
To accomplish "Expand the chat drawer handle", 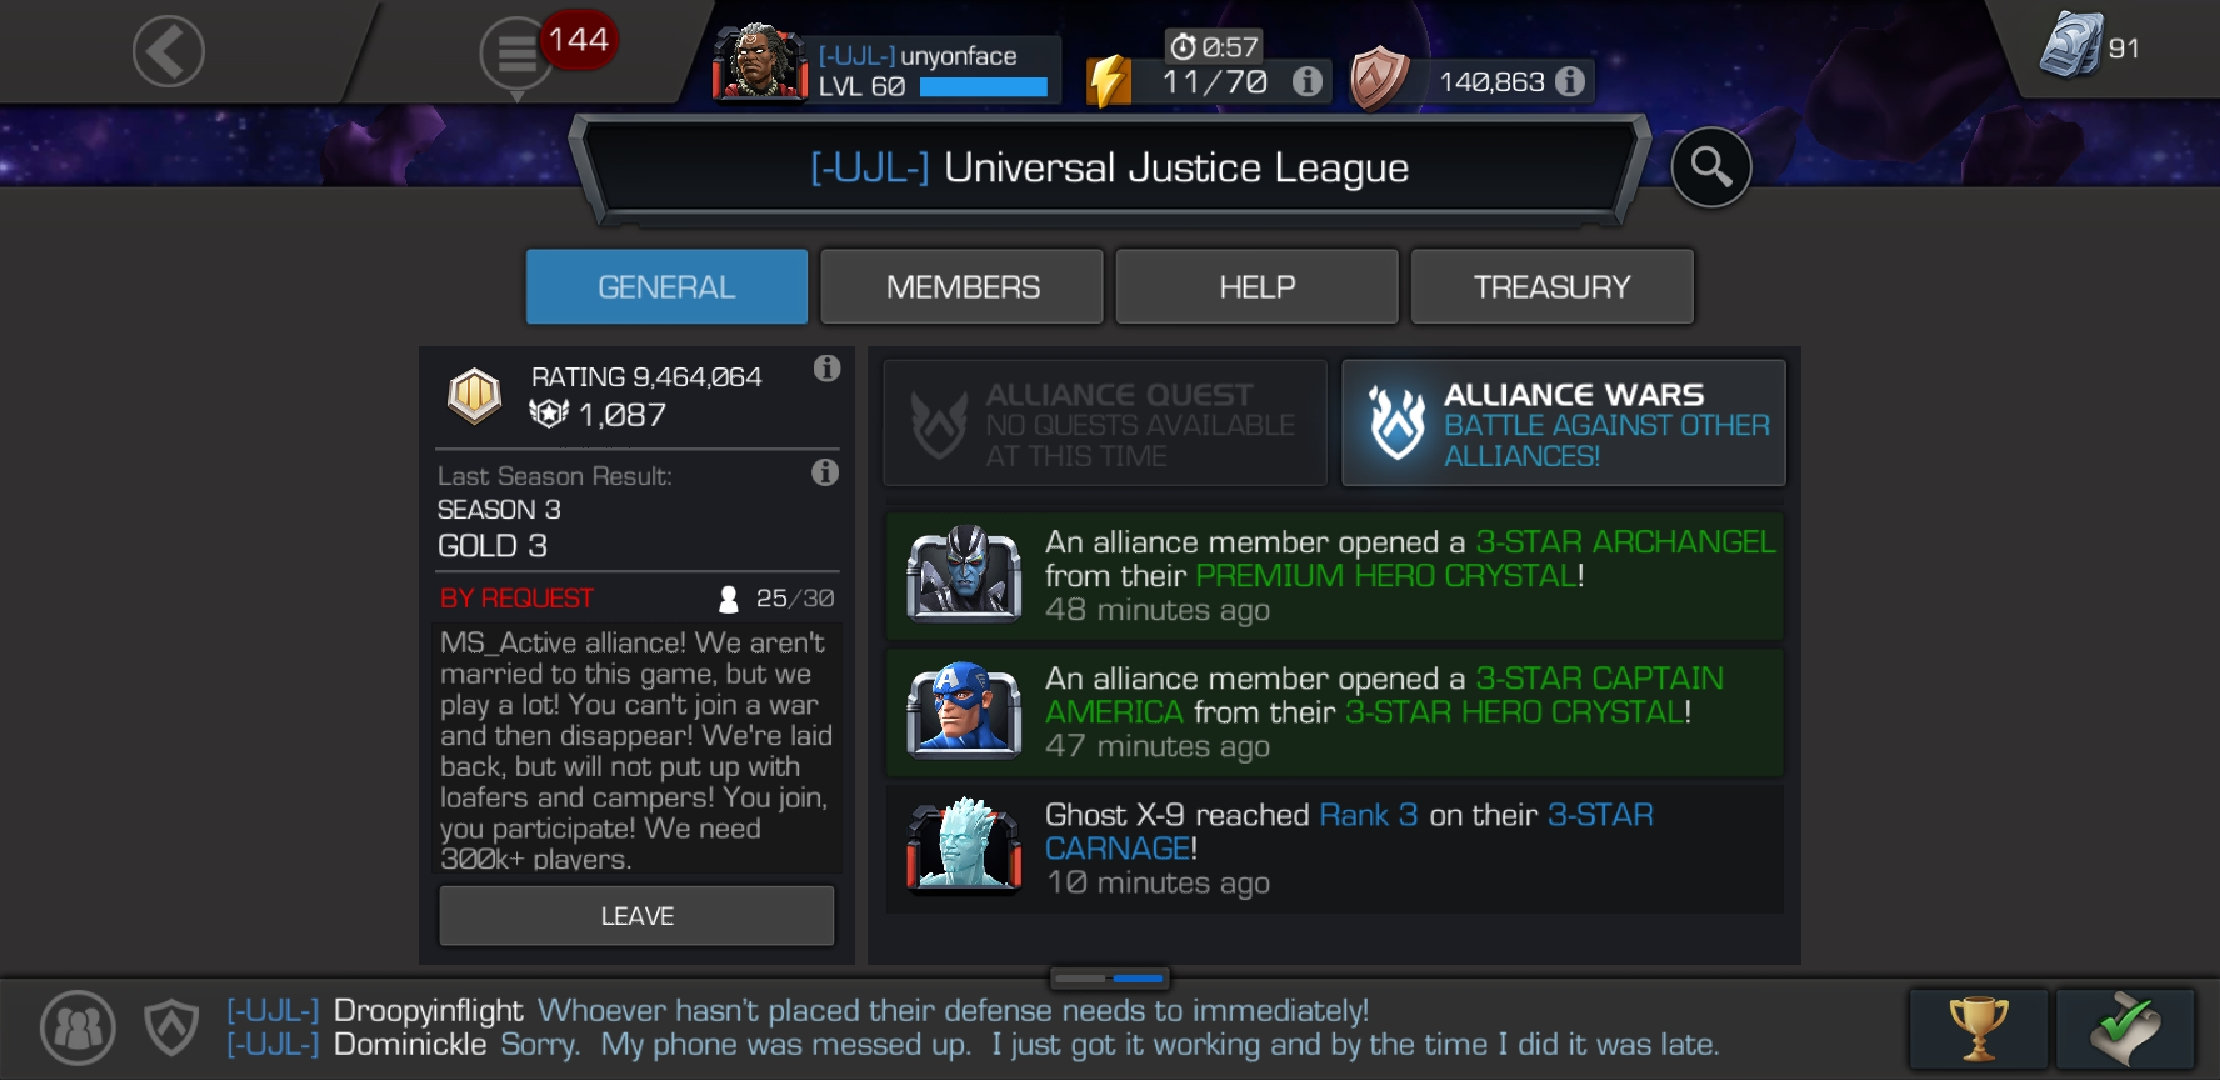I will (x=1110, y=977).
